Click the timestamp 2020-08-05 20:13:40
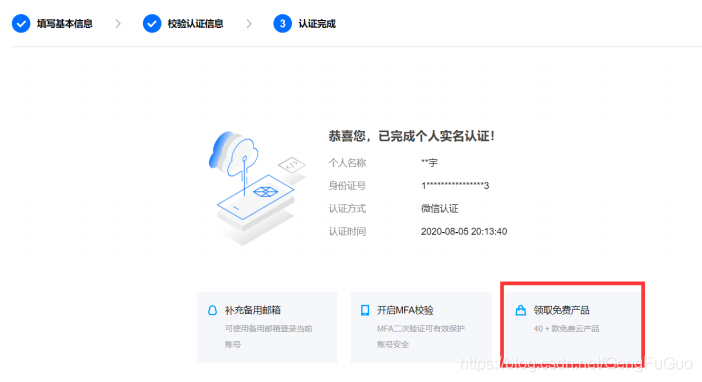Viewport: 702px width, 382px height. [464, 232]
